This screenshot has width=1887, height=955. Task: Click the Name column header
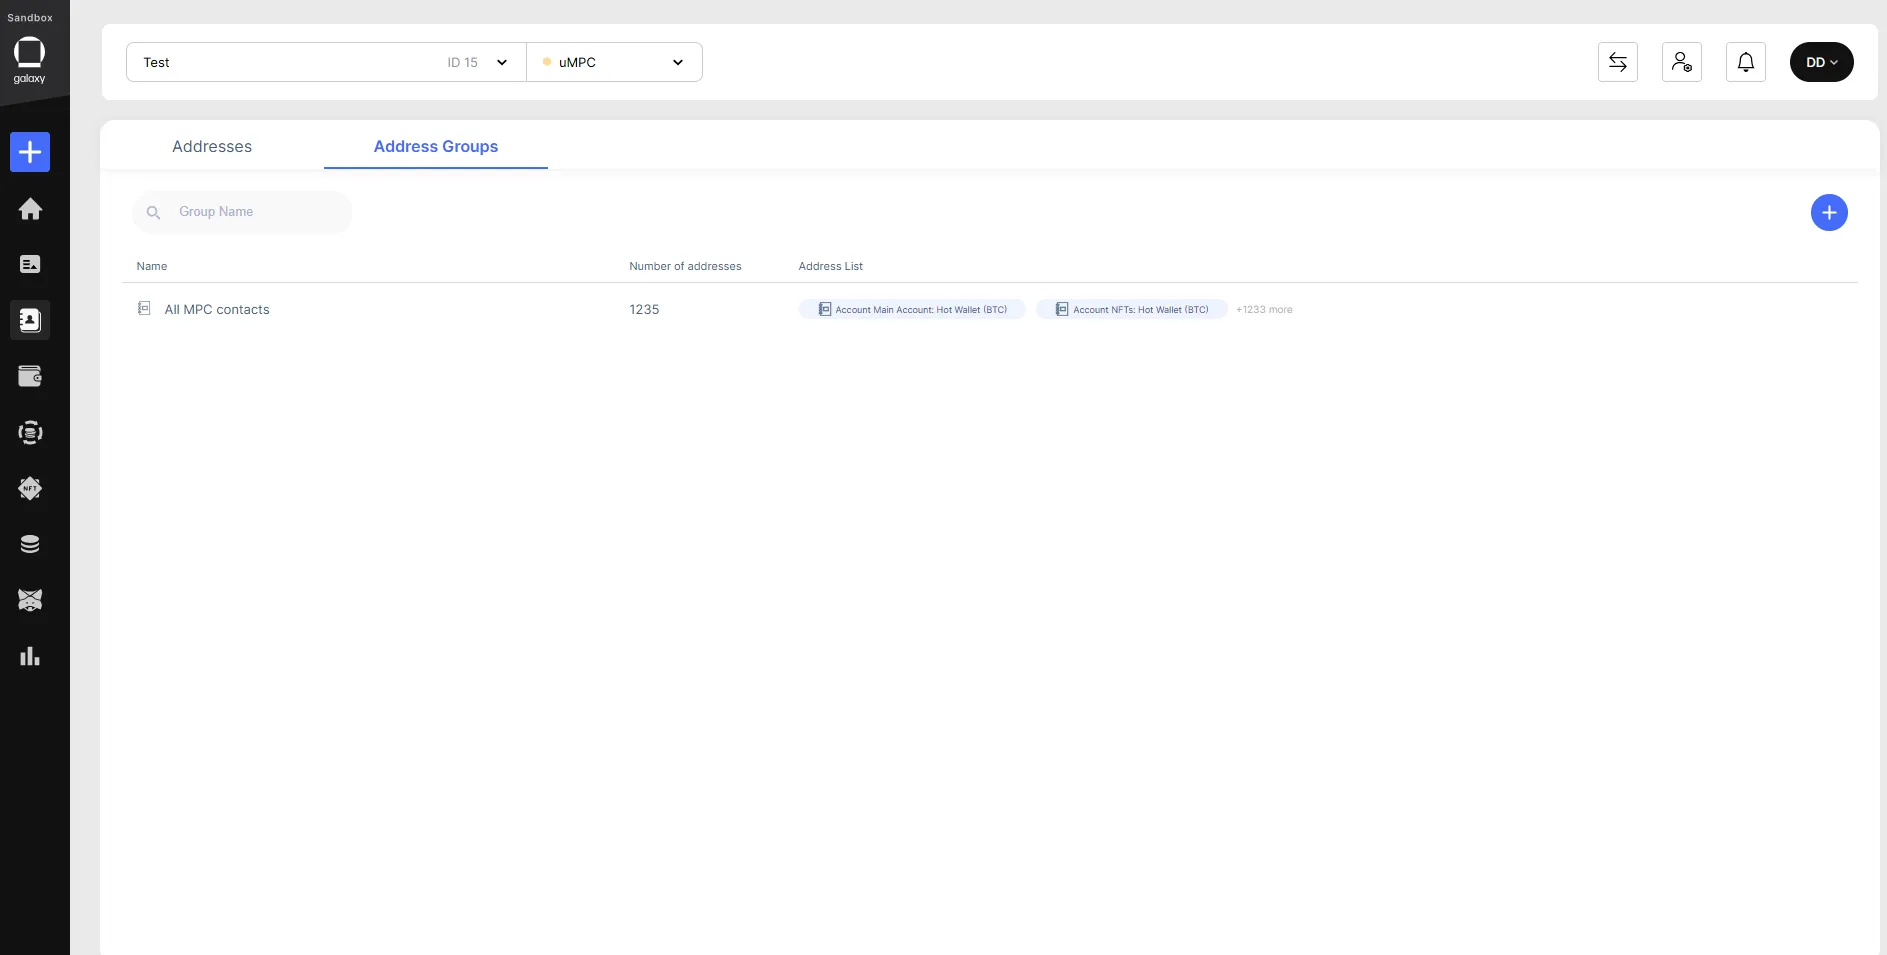tap(152, 266)
